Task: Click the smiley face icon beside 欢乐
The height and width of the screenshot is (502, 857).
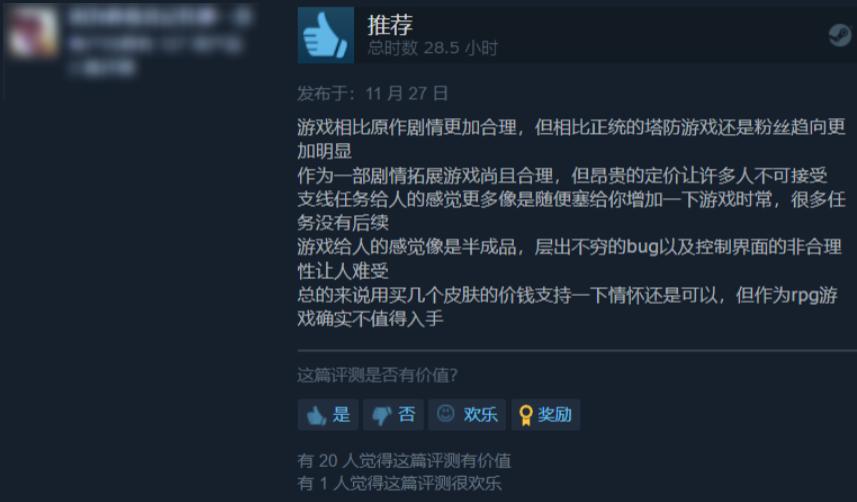Action: [445, 413]
